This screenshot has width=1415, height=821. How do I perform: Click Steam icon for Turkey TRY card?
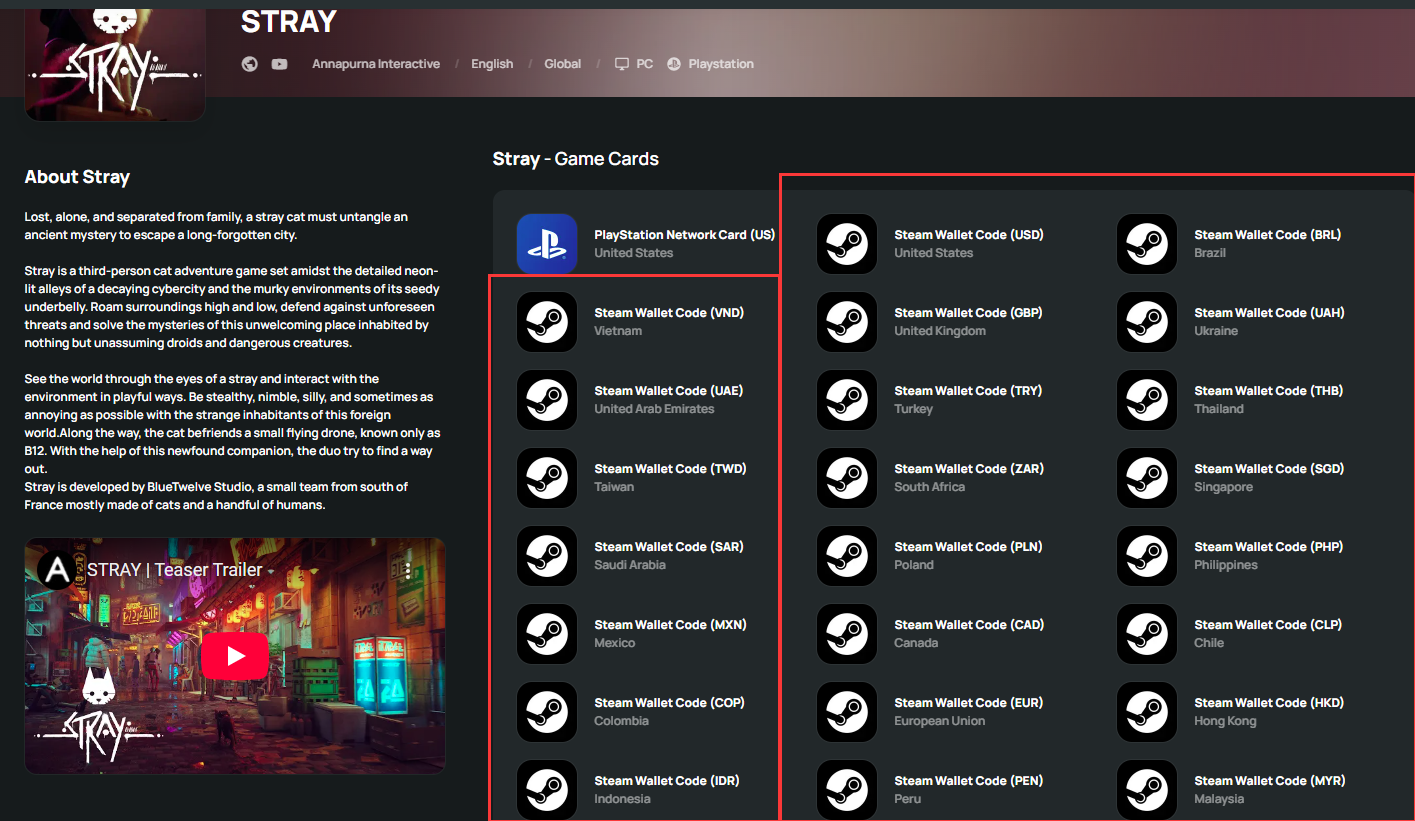tap(847, 400)
